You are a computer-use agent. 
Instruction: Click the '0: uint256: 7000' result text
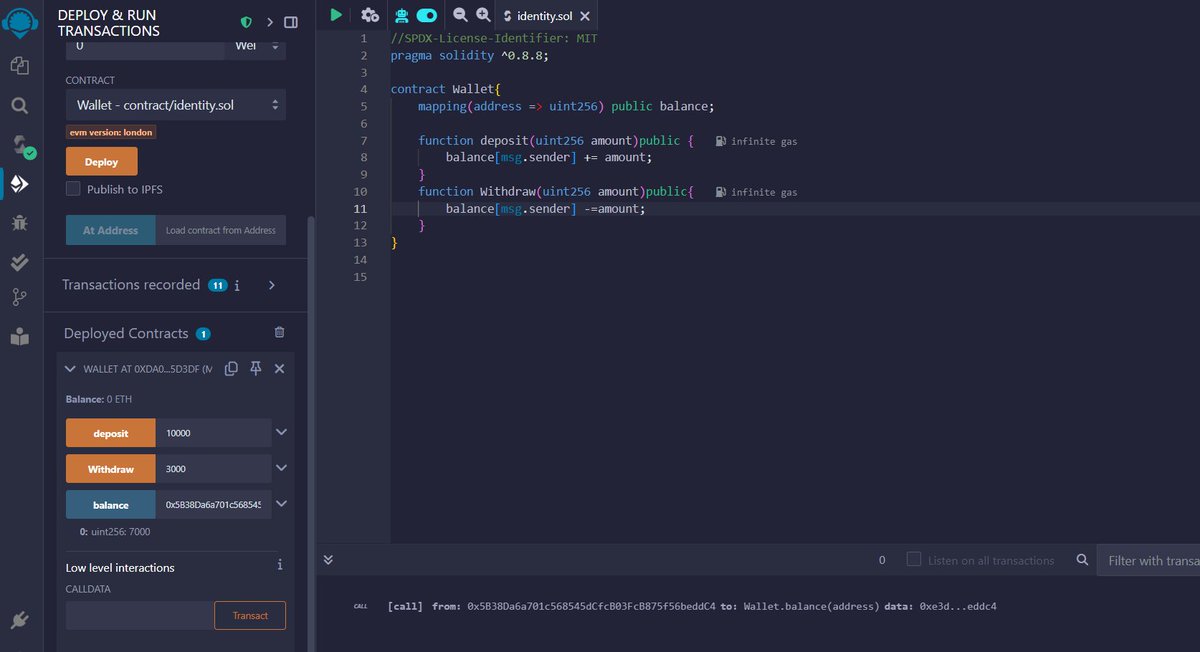click(x=115, y=532)
